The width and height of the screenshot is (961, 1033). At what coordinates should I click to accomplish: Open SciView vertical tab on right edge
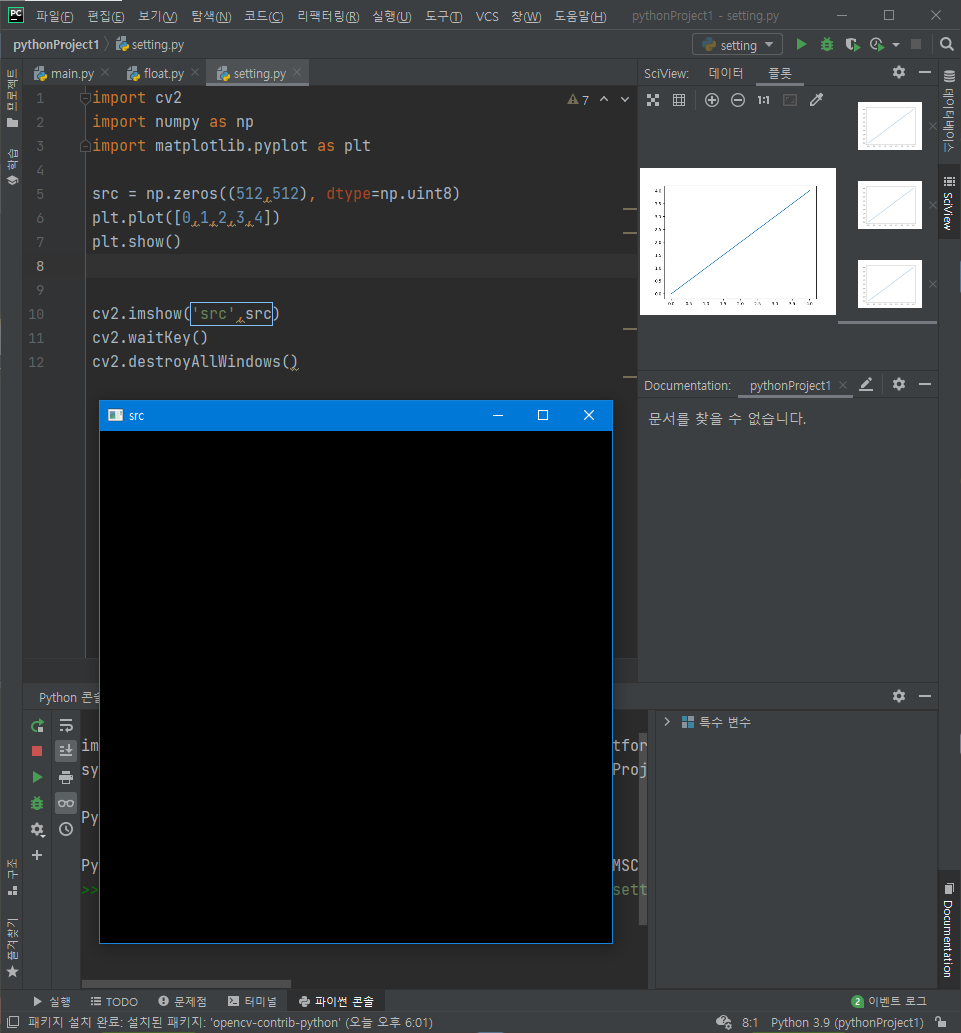[948, 204]
